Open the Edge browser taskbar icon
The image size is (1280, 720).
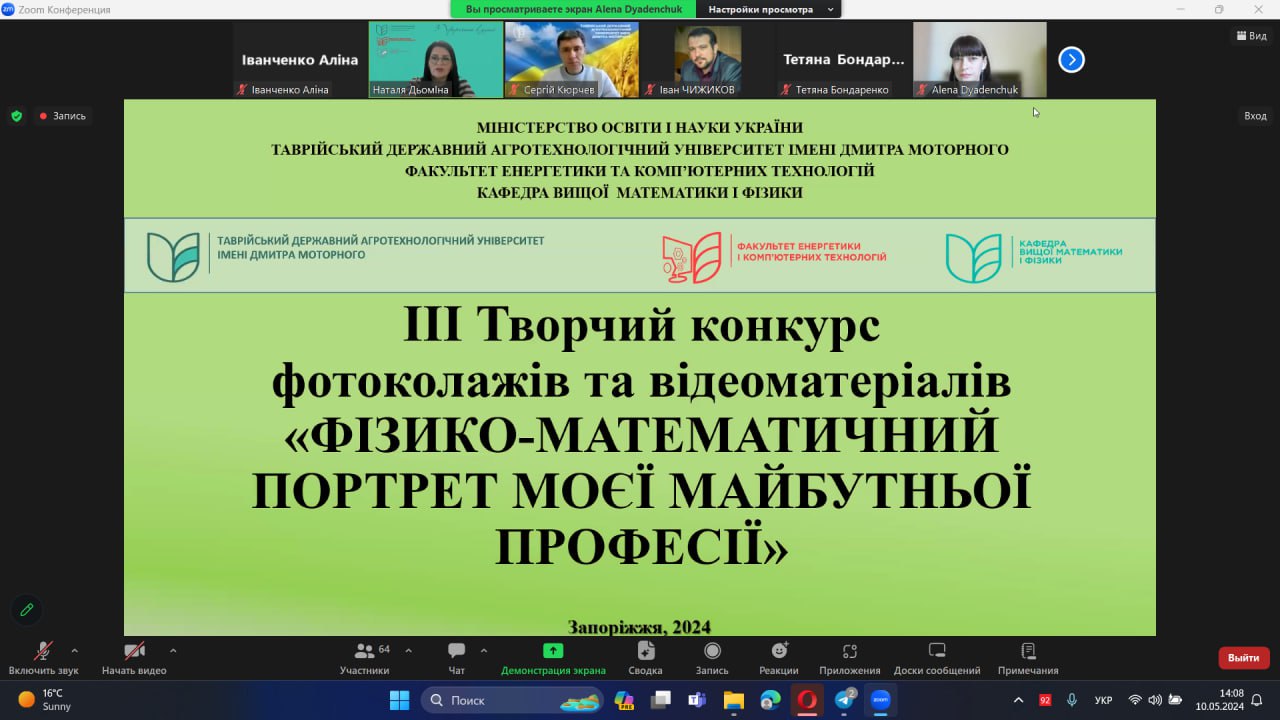[770, 700]
